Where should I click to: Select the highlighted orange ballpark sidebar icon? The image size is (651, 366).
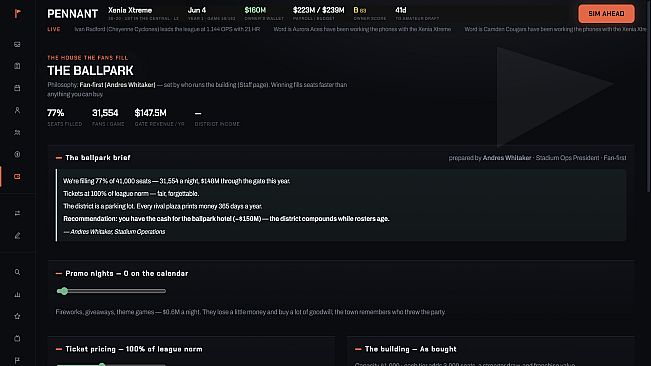pos(17,177)
